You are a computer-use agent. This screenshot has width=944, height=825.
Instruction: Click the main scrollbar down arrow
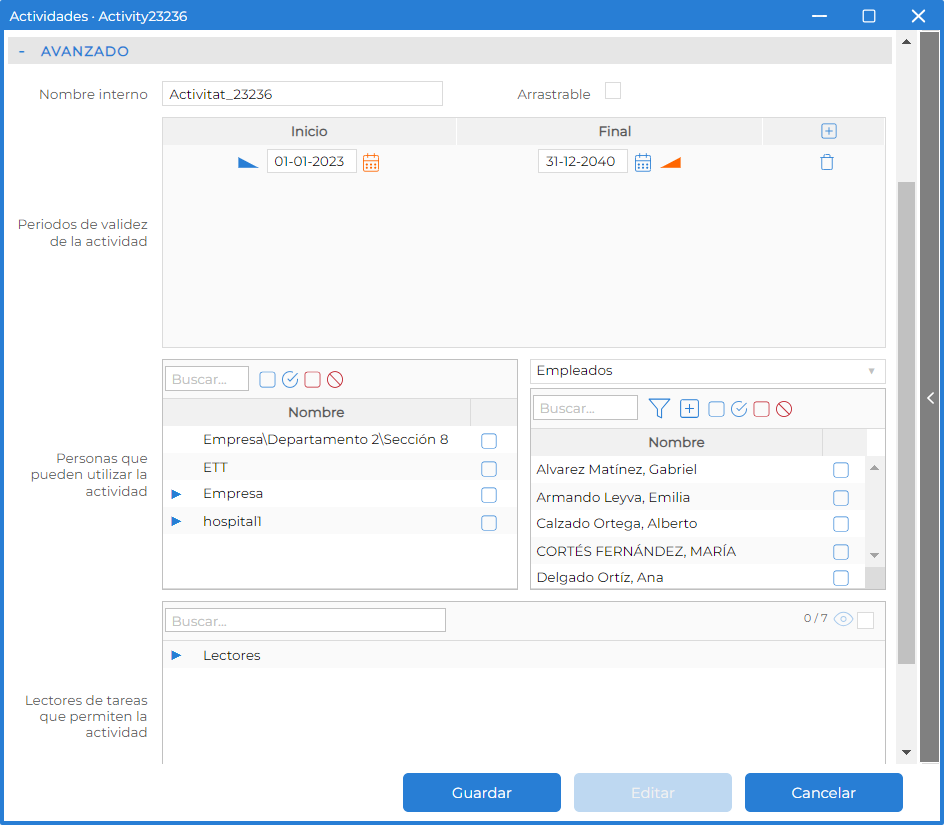(x=906, y=752)
